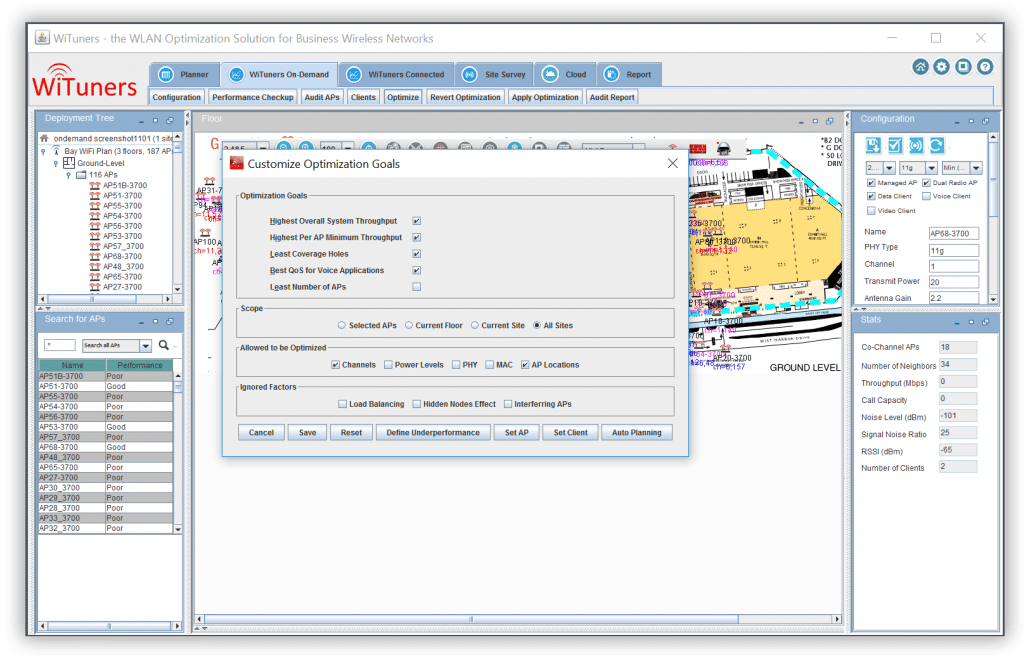Click the Auto Planning button
Viewport: 1030px width, 659px height.
coord(637,433)
